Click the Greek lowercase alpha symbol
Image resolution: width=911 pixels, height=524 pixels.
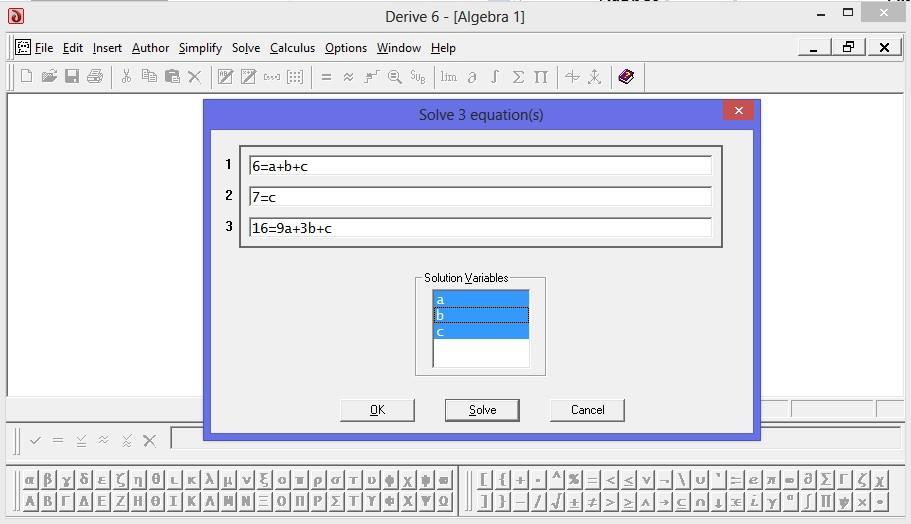[x=30, y=480]
